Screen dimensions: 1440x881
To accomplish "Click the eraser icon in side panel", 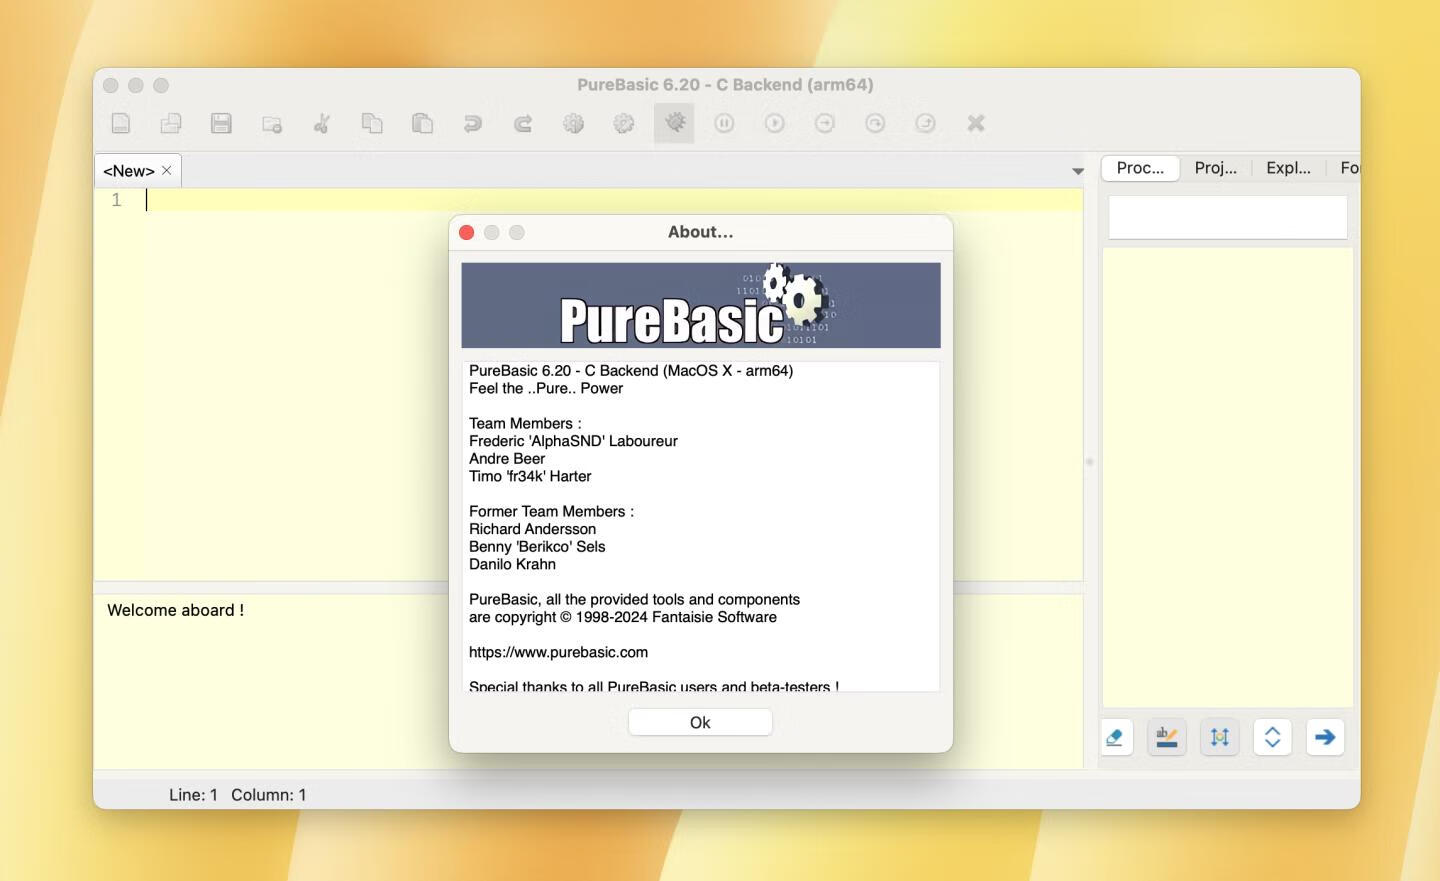I will point(1116,738).
